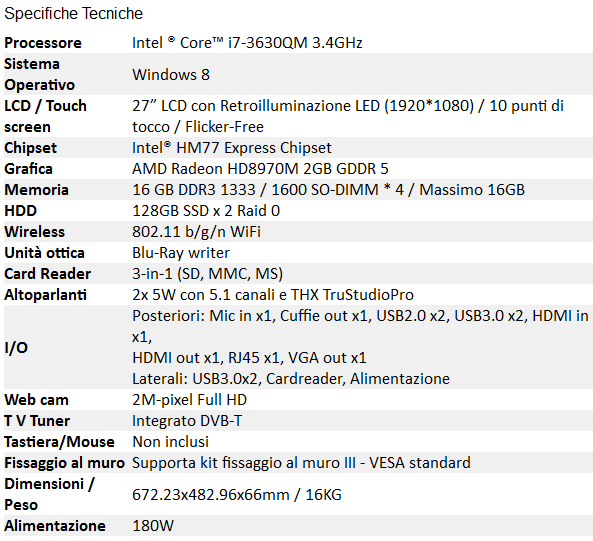Click the LCD / Touch screen label
This screenshot has height=541, width=593.
[x=45, y=116]
